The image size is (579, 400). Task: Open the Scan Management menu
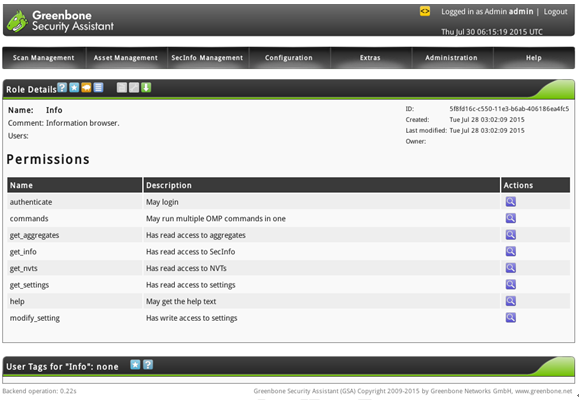coord(44,58)
